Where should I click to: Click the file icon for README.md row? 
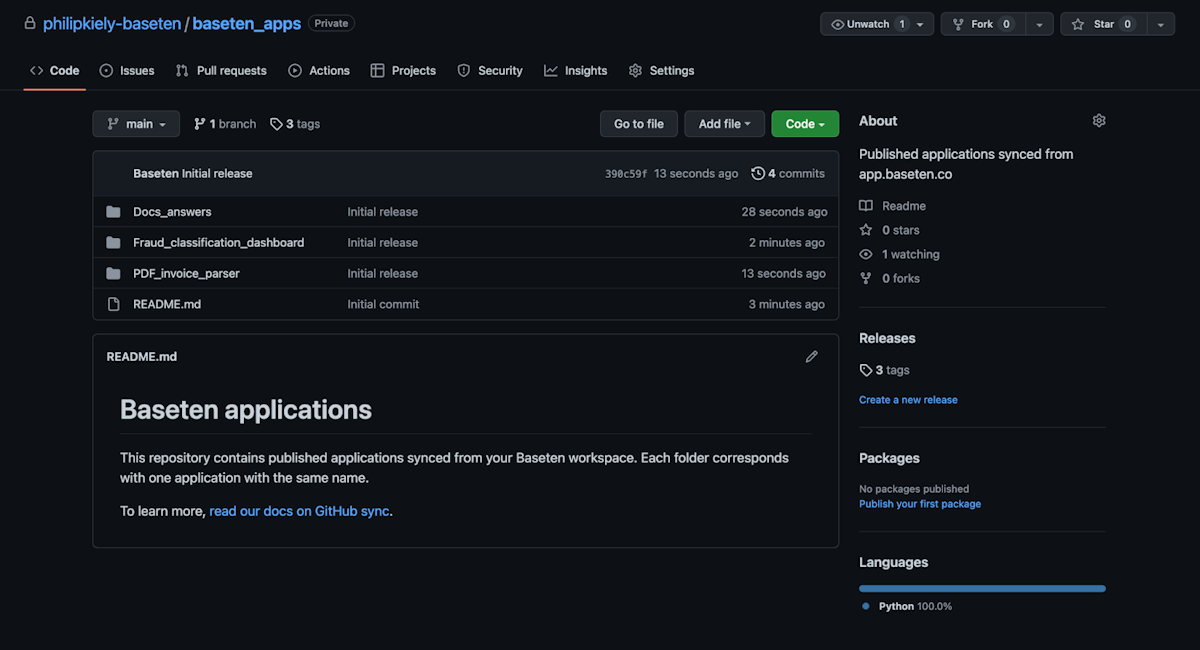tap(113, 304)
